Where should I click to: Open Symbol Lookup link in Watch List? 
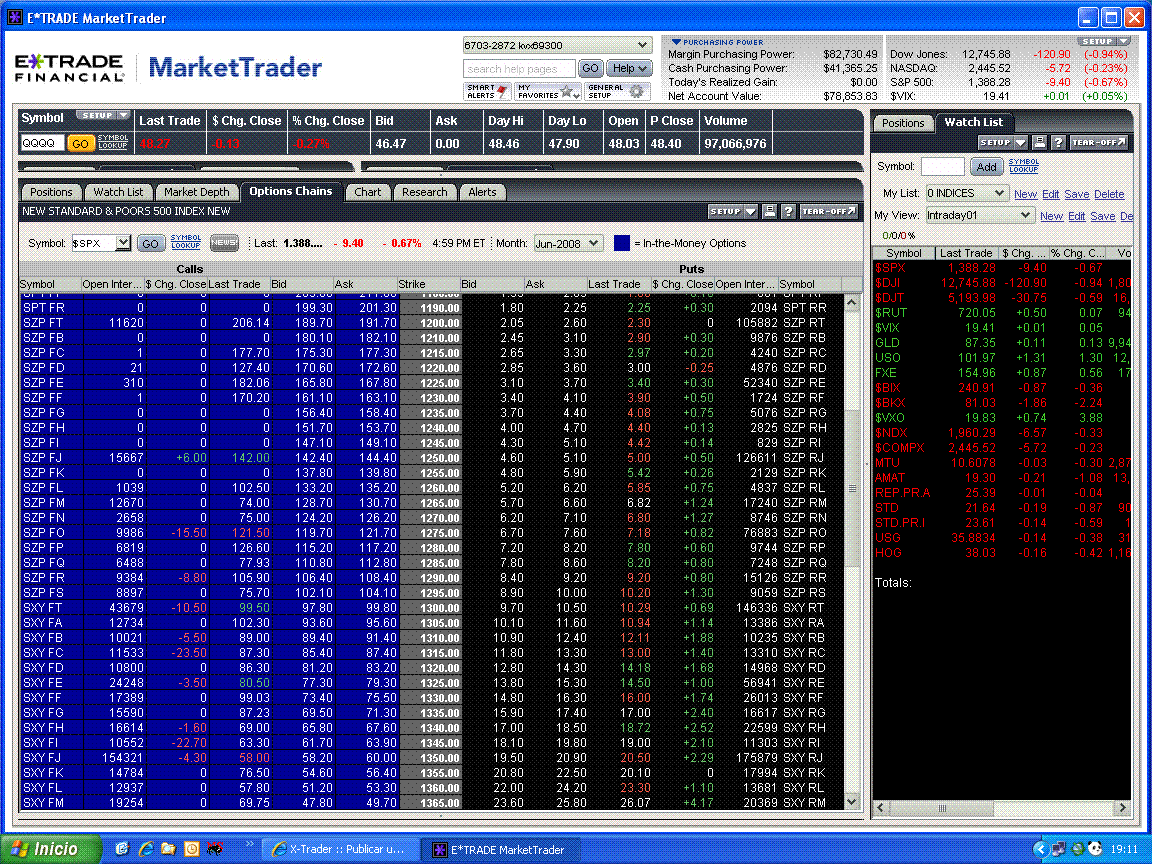pos(1023,165)
